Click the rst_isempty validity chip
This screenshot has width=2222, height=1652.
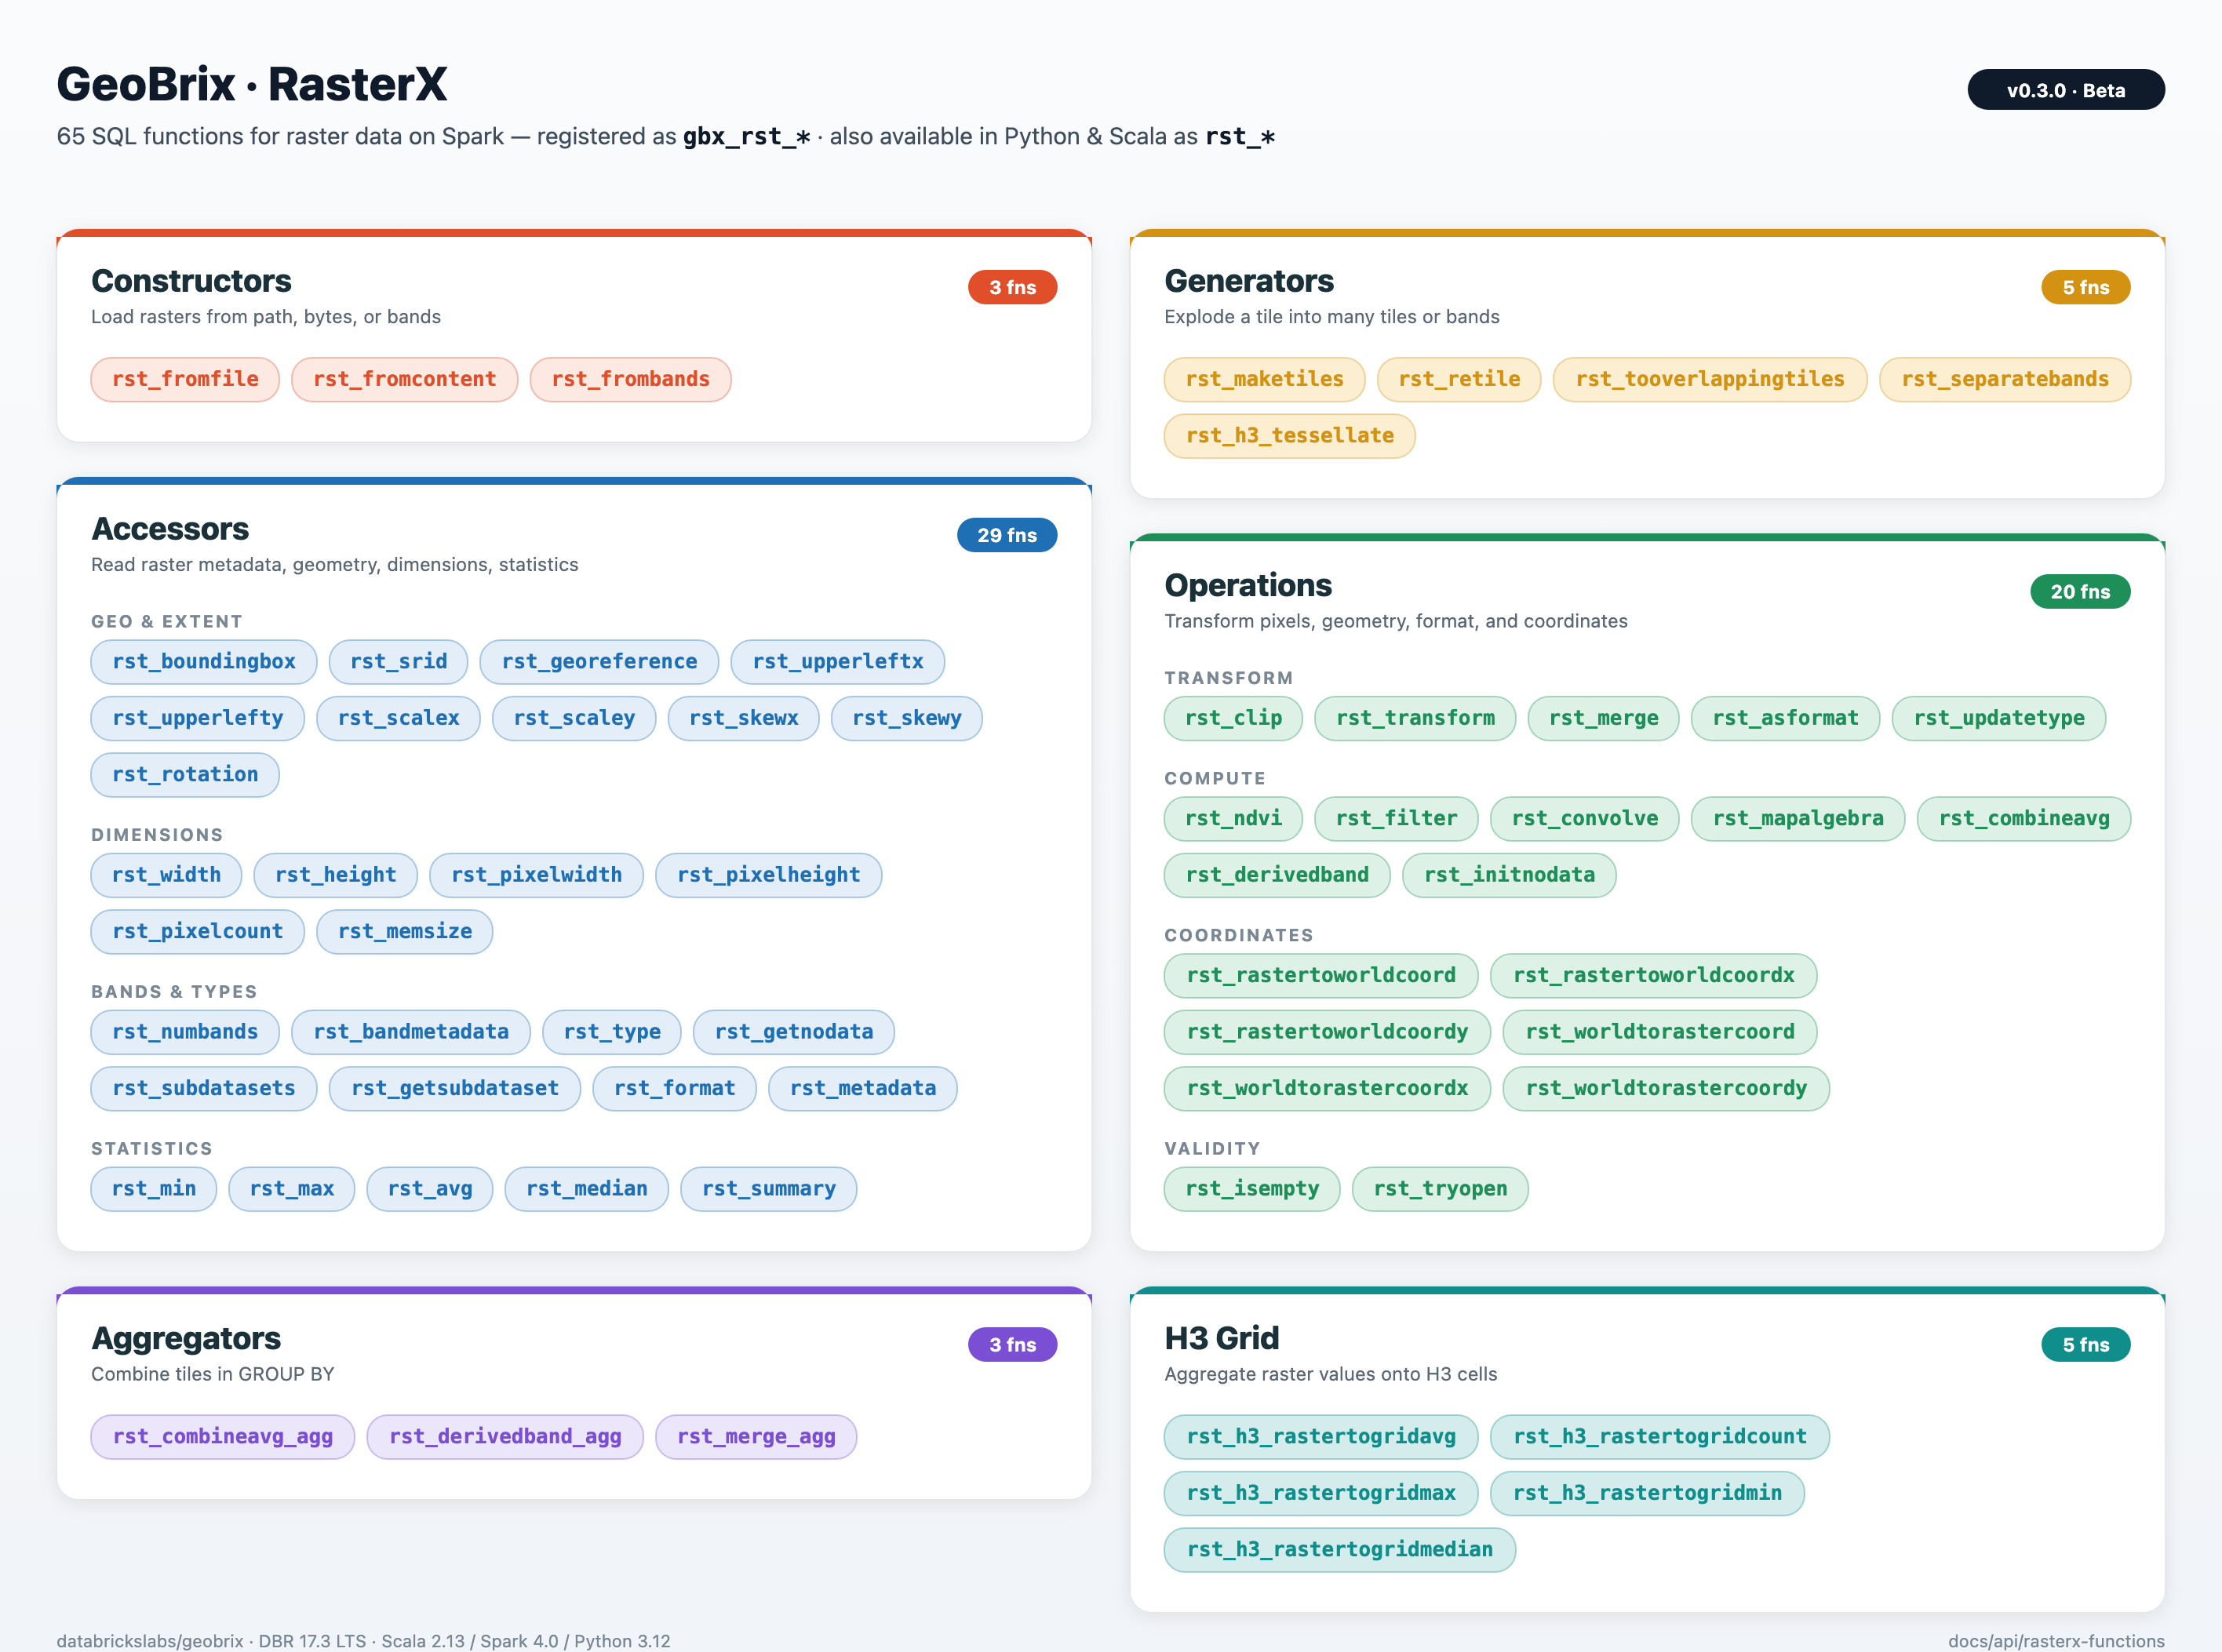coord(1252,1189)
